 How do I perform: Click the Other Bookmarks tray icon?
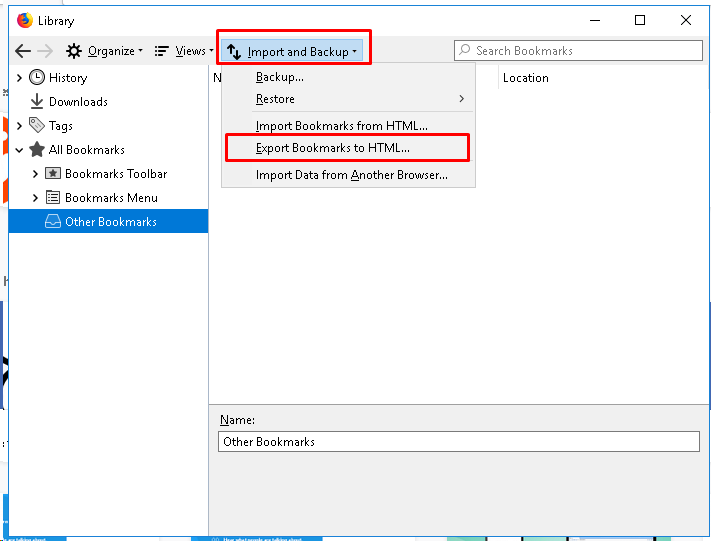coord(53,221)
